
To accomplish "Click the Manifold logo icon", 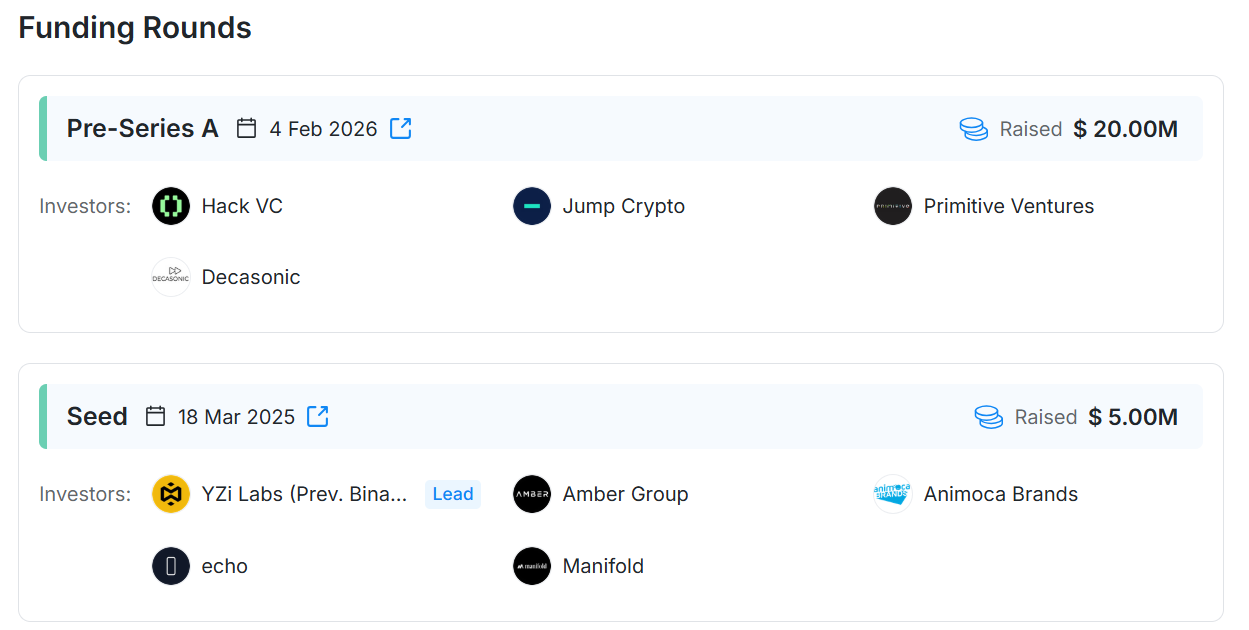I will point(532,566).
